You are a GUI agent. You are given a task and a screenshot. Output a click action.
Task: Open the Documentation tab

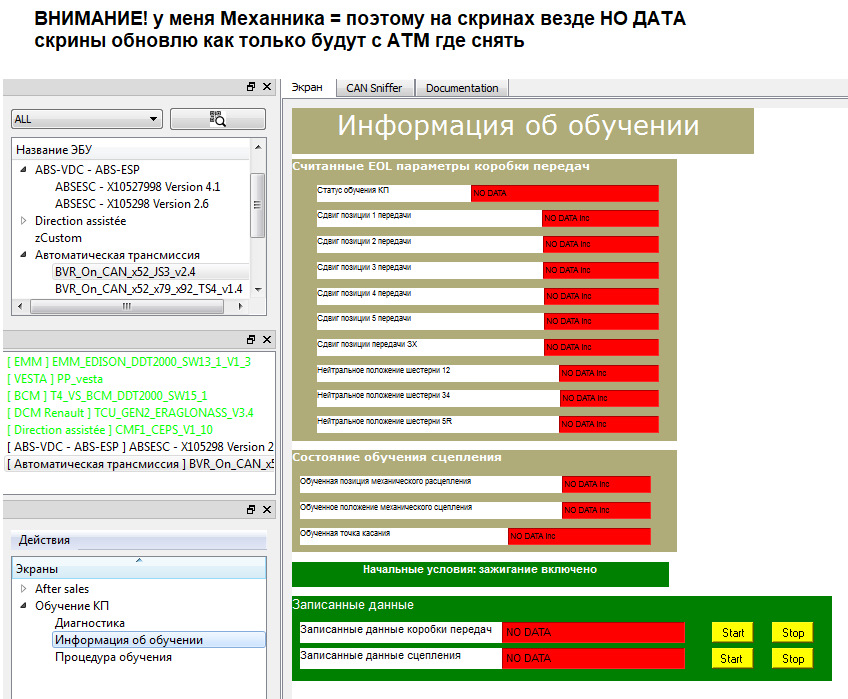click(461, 88)
